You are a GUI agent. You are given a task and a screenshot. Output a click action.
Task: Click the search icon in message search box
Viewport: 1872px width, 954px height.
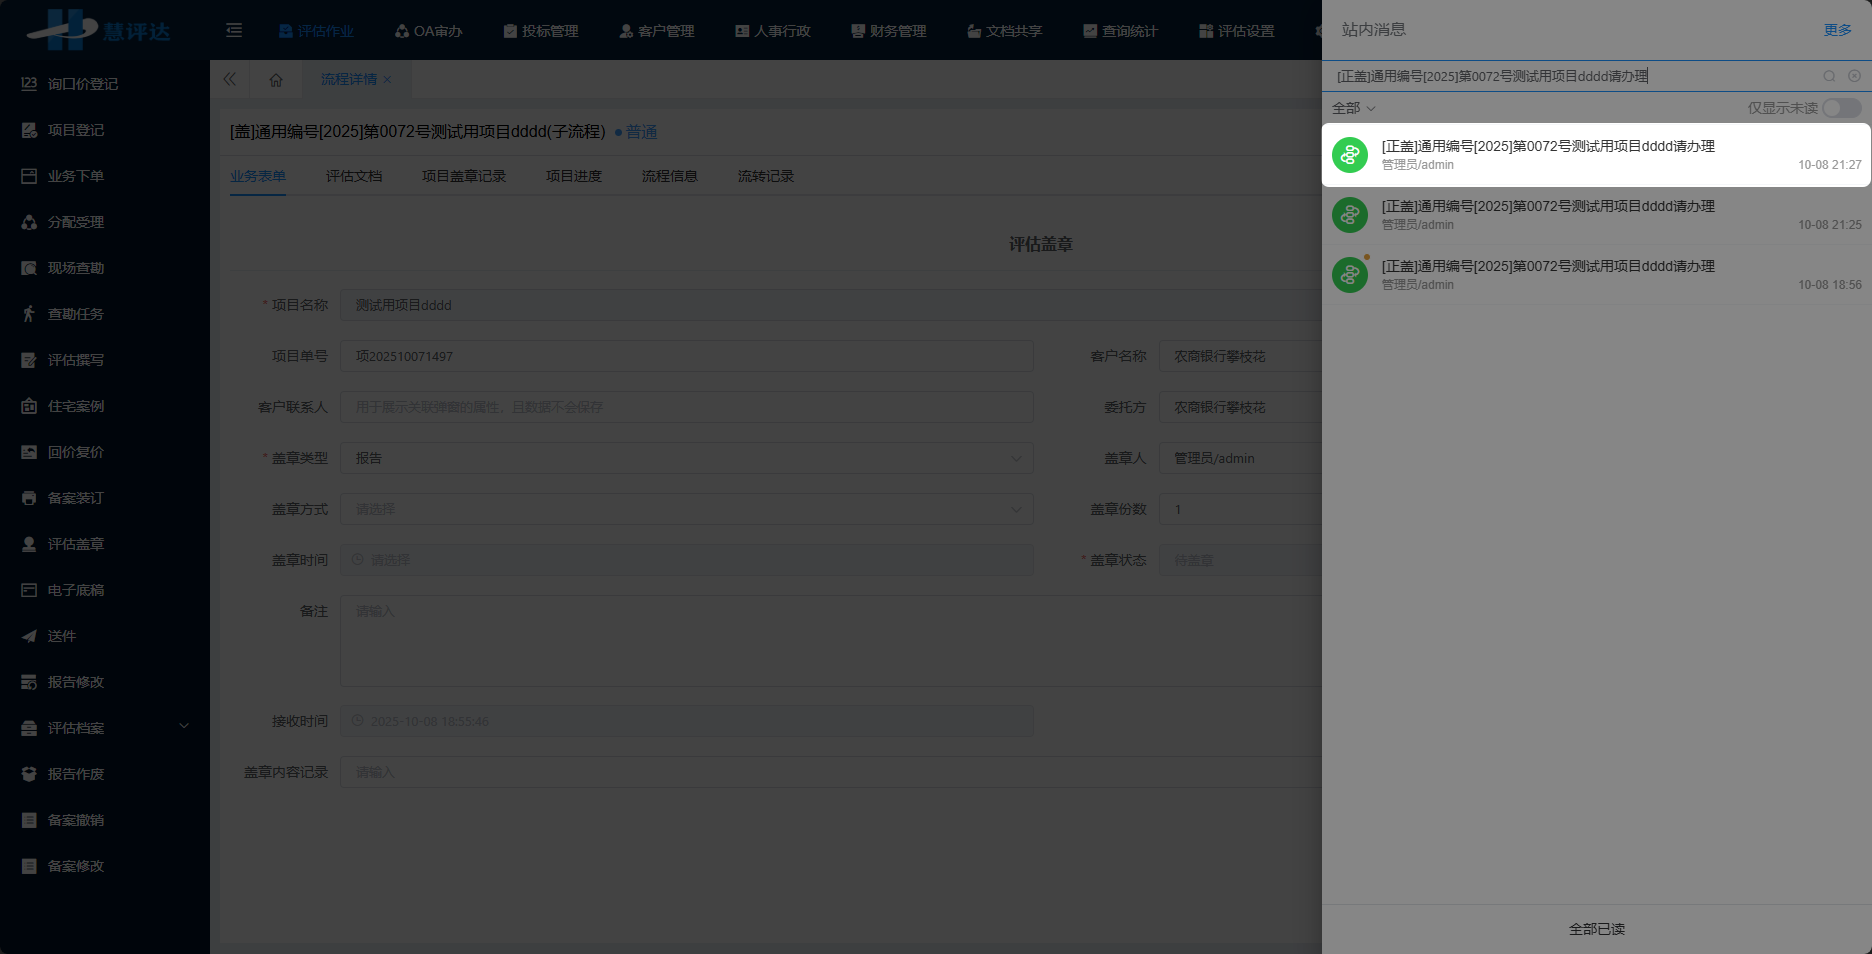[x=1829, y=76]
